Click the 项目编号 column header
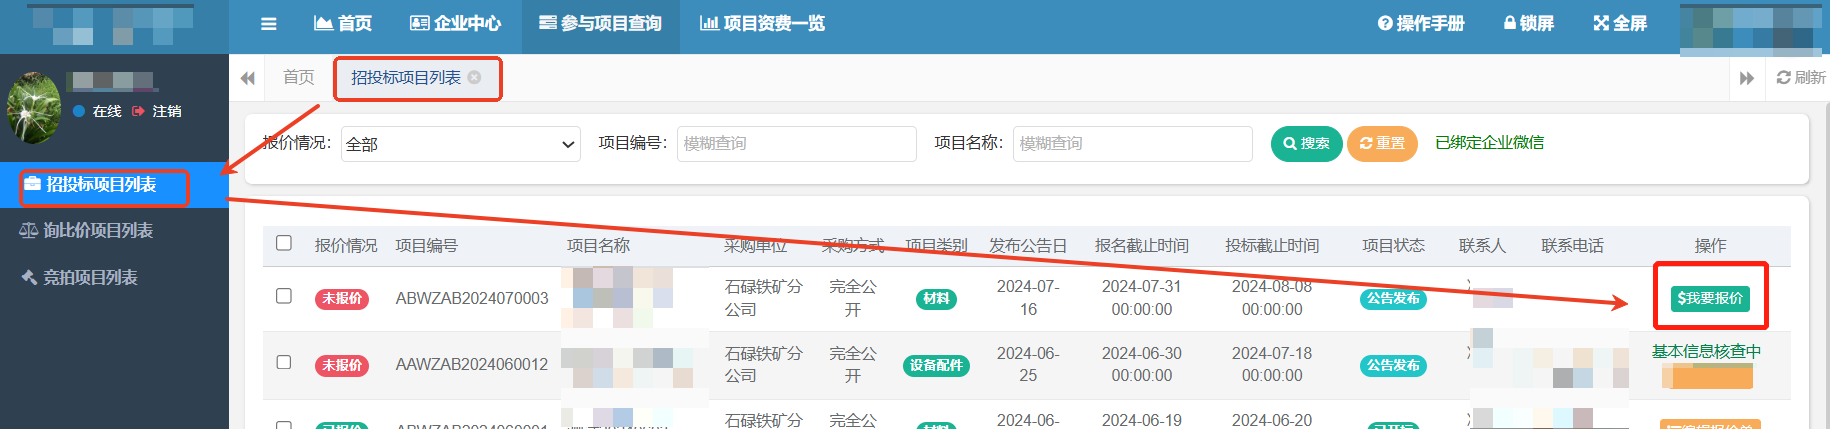1830x429 pixels. tap(426, 246)
